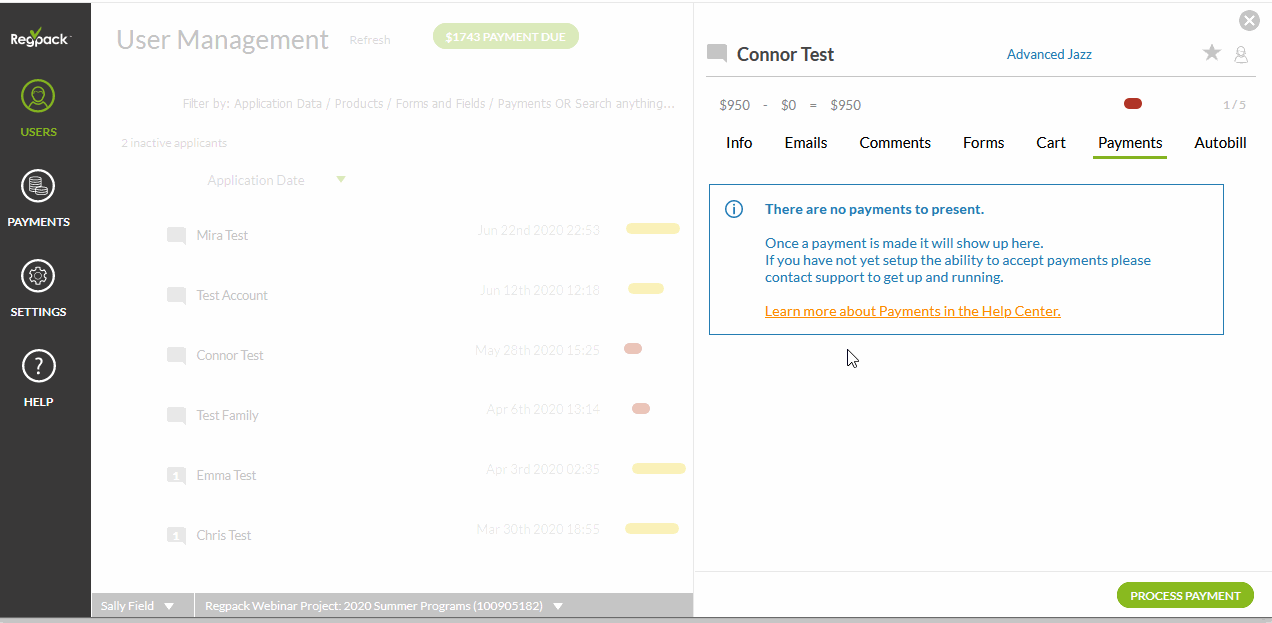
Task: Expand the Regpack Webinar Project dropdown
Action: click(x=558, y=606)
